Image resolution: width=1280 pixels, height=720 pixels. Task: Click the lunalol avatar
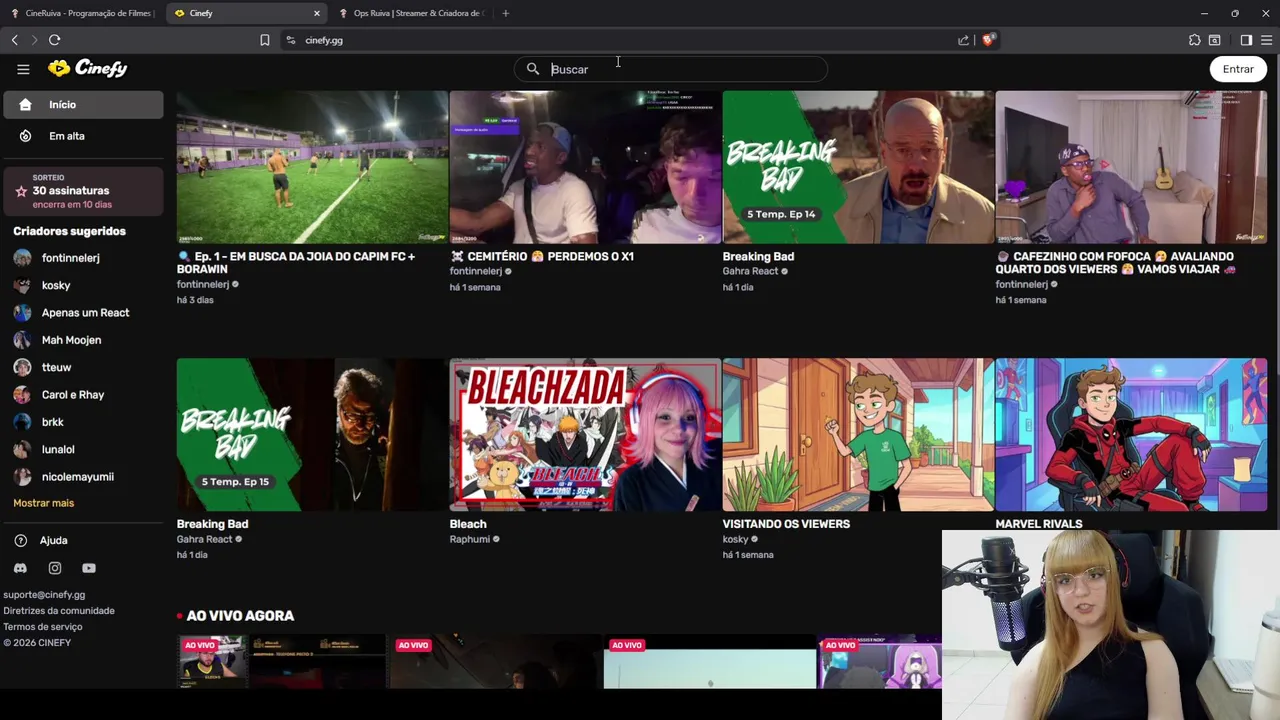click(22, 449)
